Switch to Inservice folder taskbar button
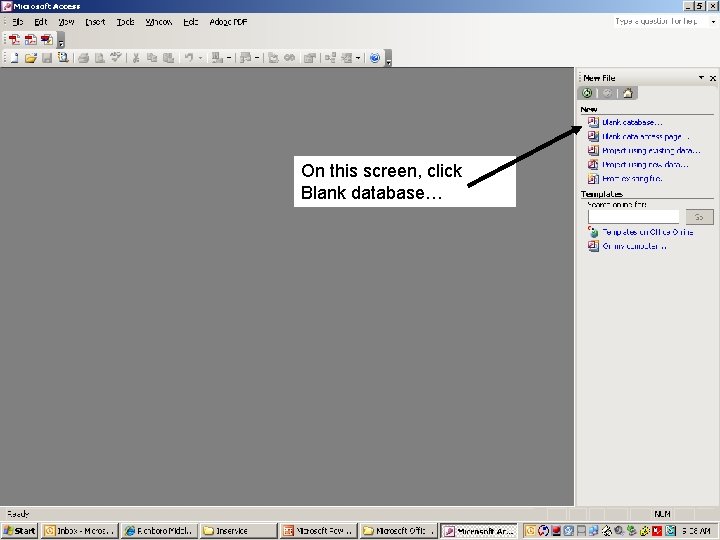This screenshot has width=720, height=540. point(238,531)
